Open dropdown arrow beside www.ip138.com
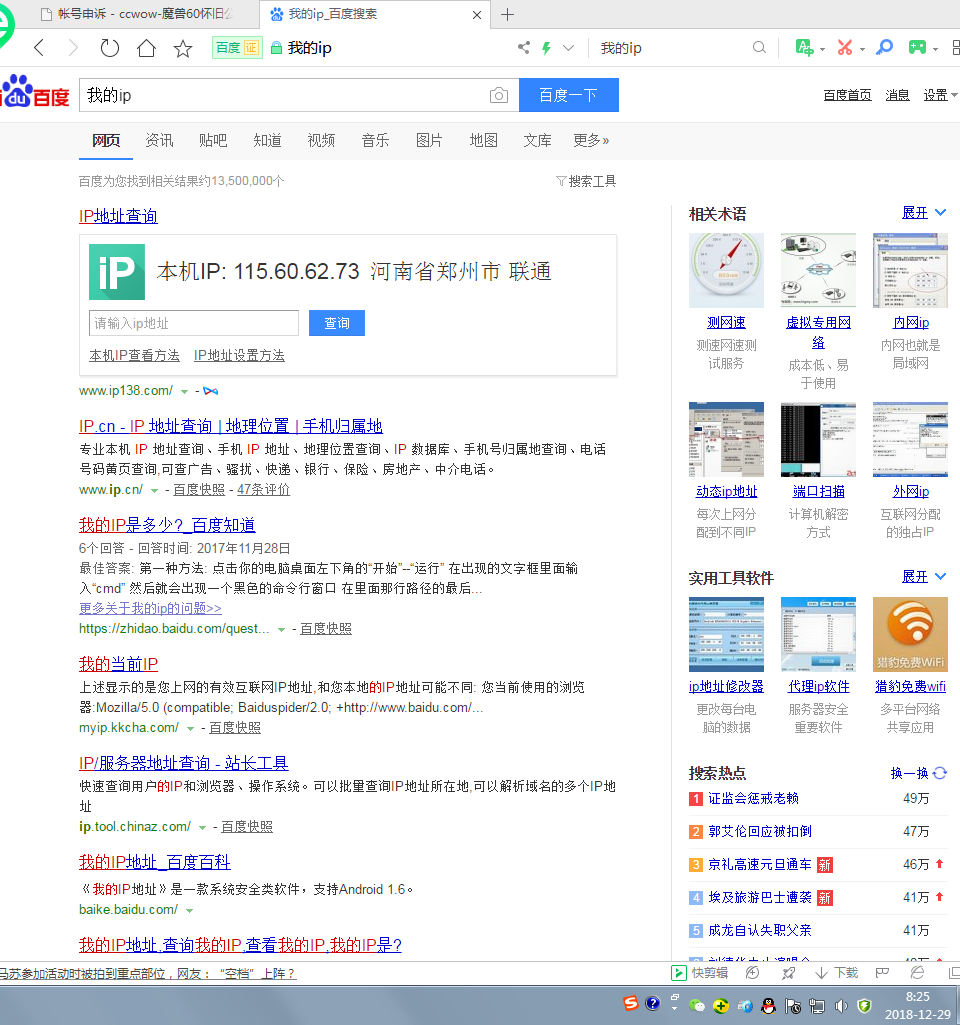Viewport: 960px width, 1025px height. (x=185, y=391)
